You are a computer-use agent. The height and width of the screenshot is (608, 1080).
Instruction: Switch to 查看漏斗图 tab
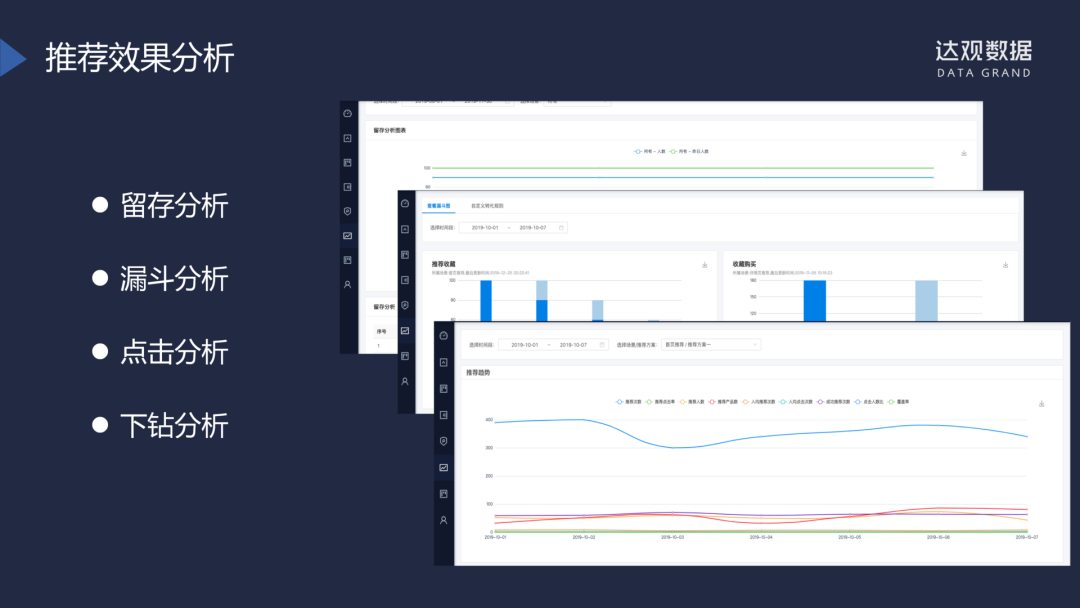(439, 206)
